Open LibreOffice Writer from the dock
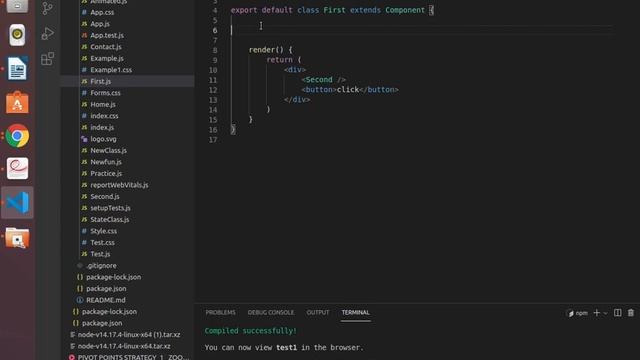640x360 pixels. pyautogui.click(x=17, y=68)
